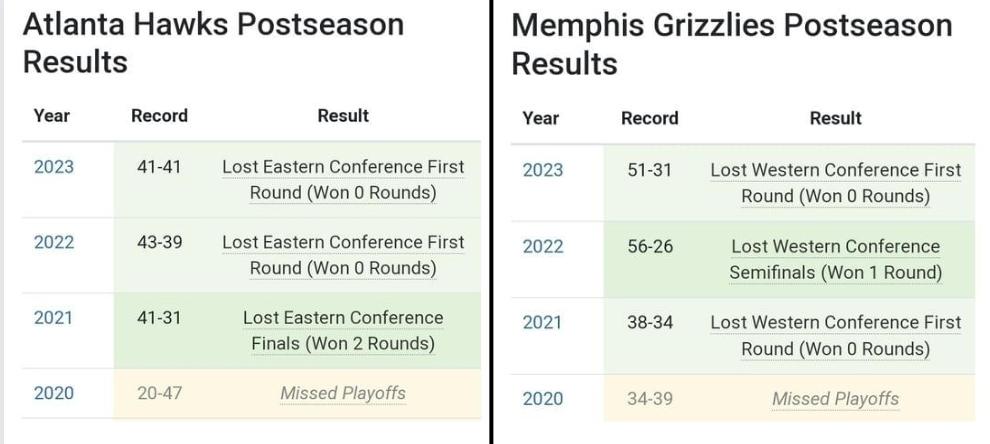
Task: Click the Atlanta Hawks Postseason Results heading
Action: [x=212, y=43]
